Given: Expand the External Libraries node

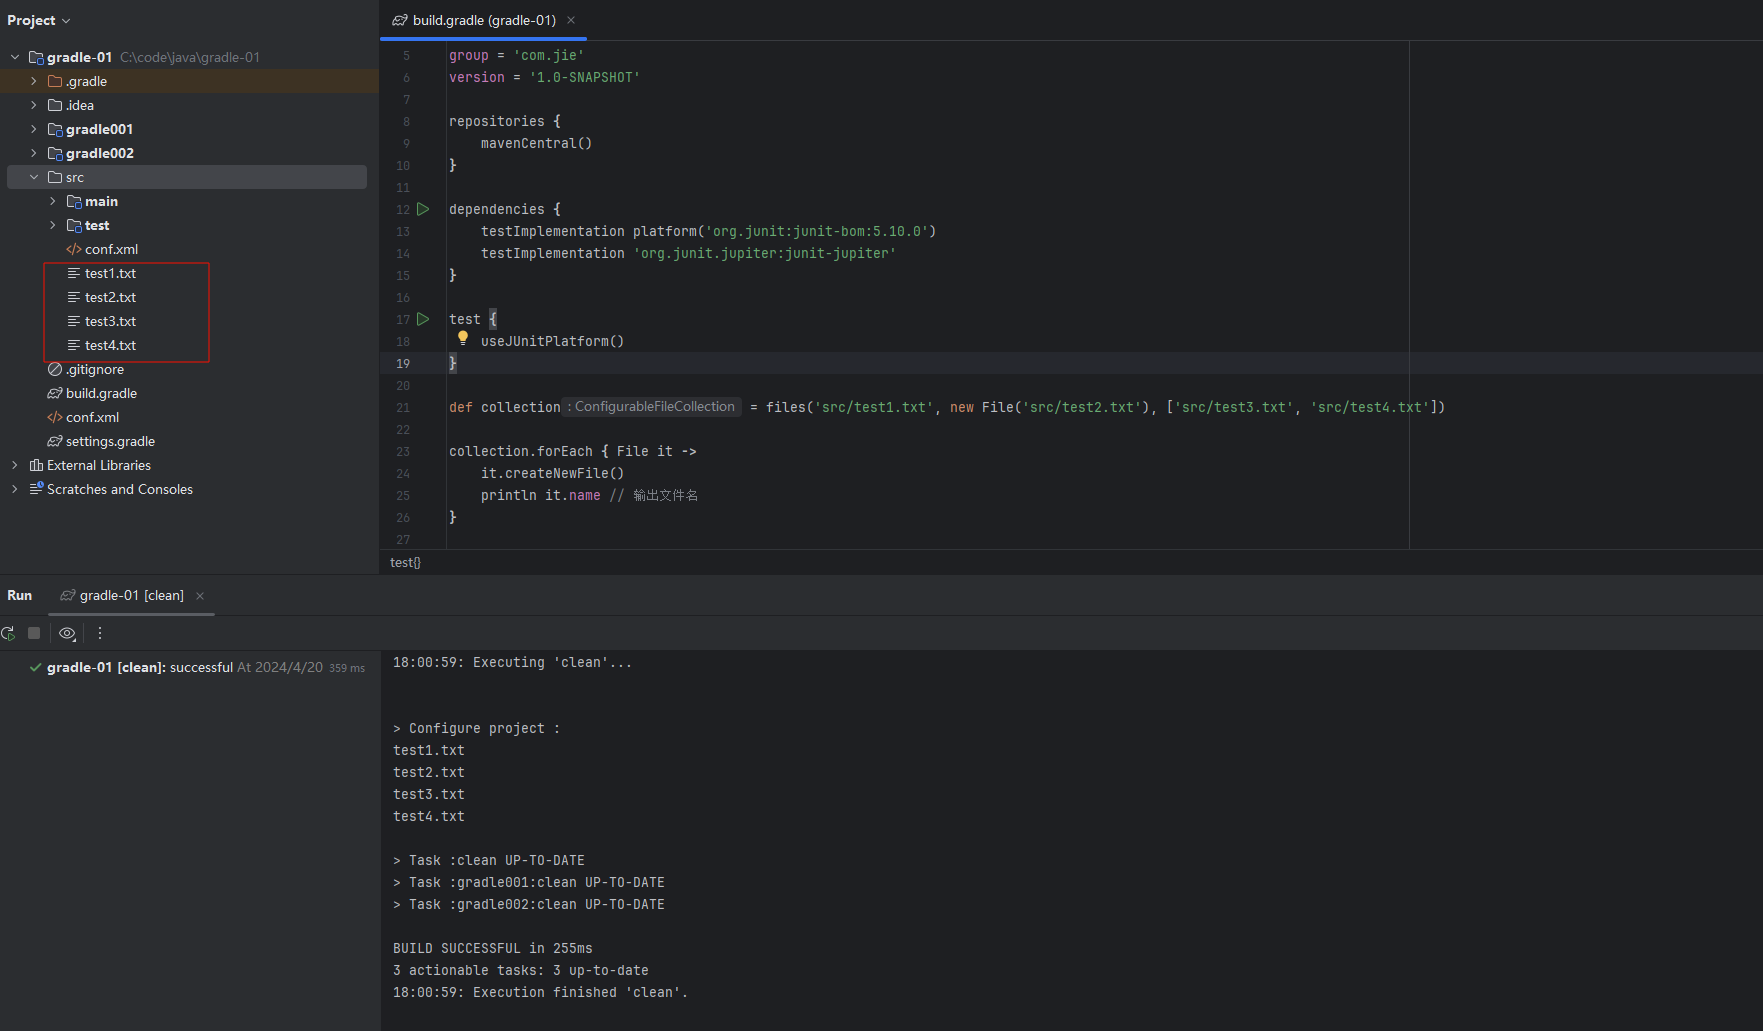Looking at the screenshot, I should click(x=15, y=465).
